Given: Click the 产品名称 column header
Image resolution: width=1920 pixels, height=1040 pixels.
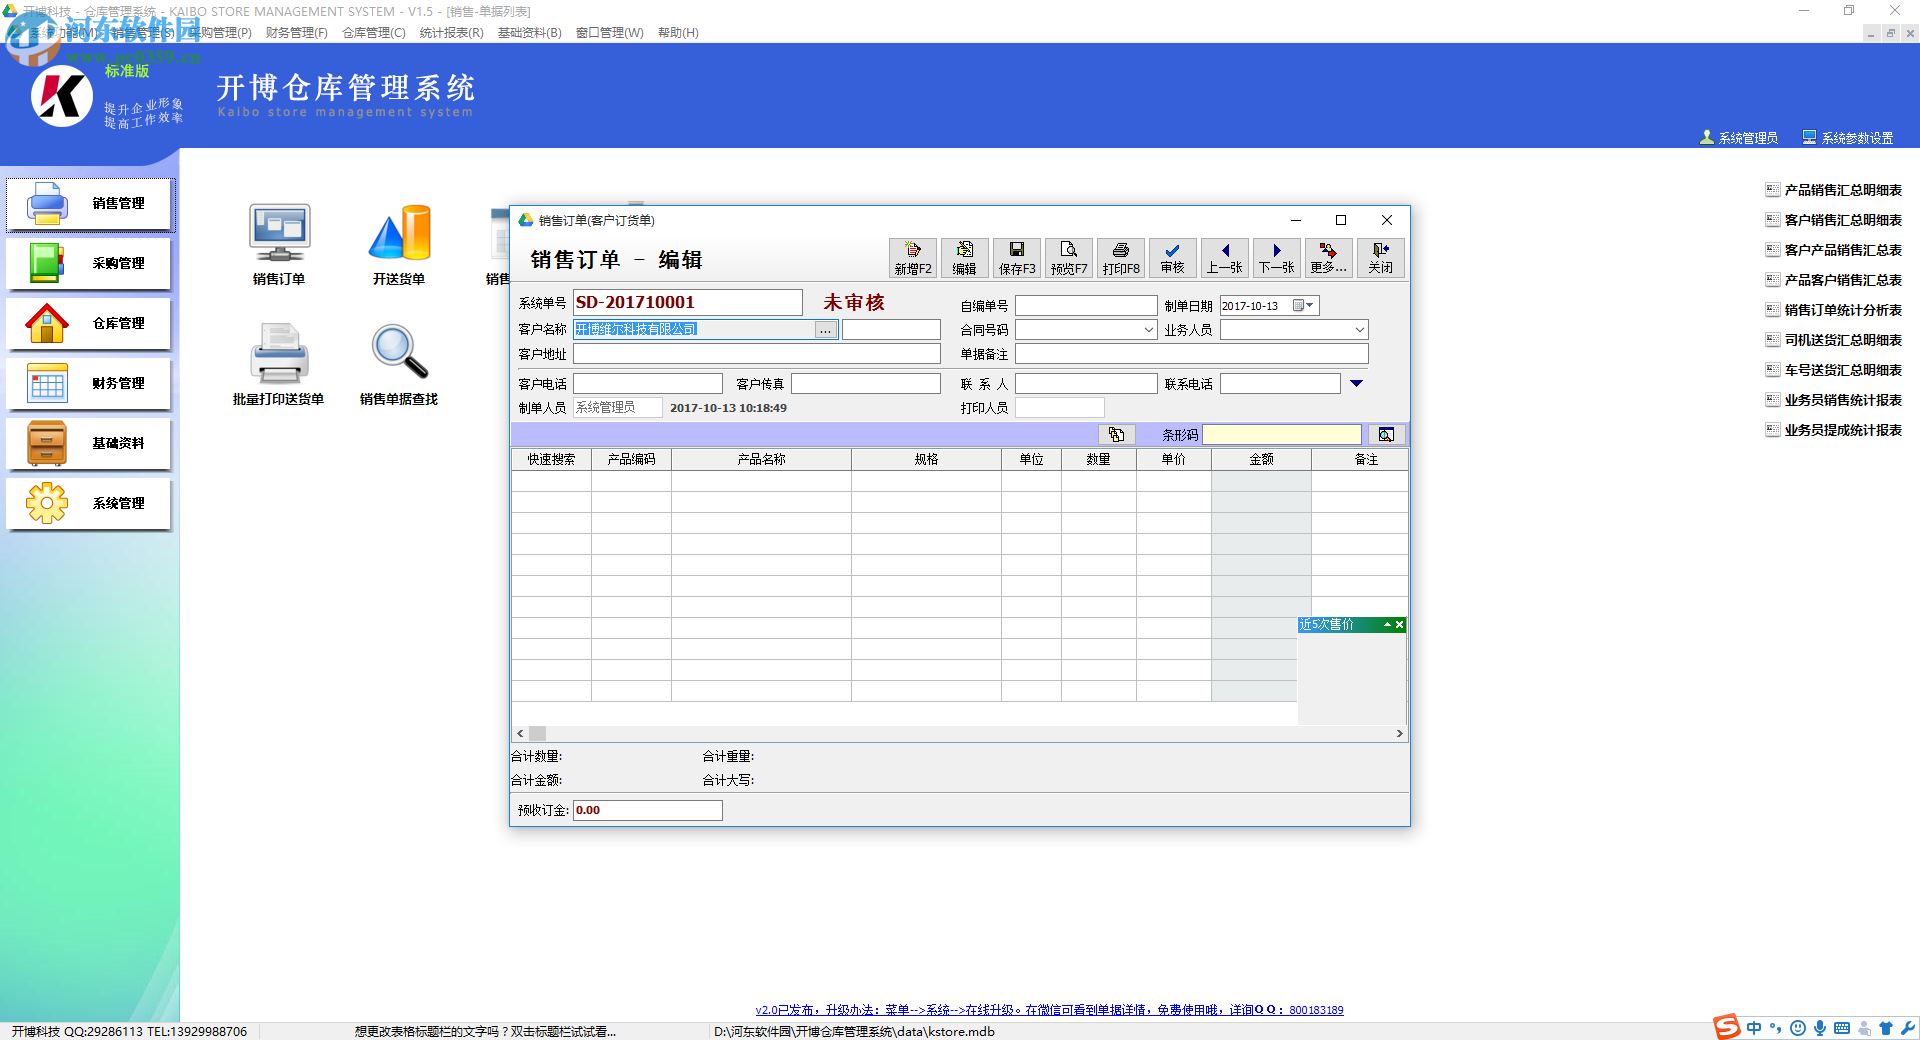Looking at the screenshot, I should point(761,460).
